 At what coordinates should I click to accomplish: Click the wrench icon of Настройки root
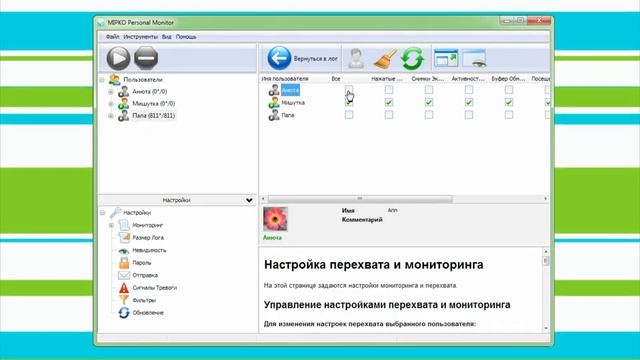click(x=115, y=213)
